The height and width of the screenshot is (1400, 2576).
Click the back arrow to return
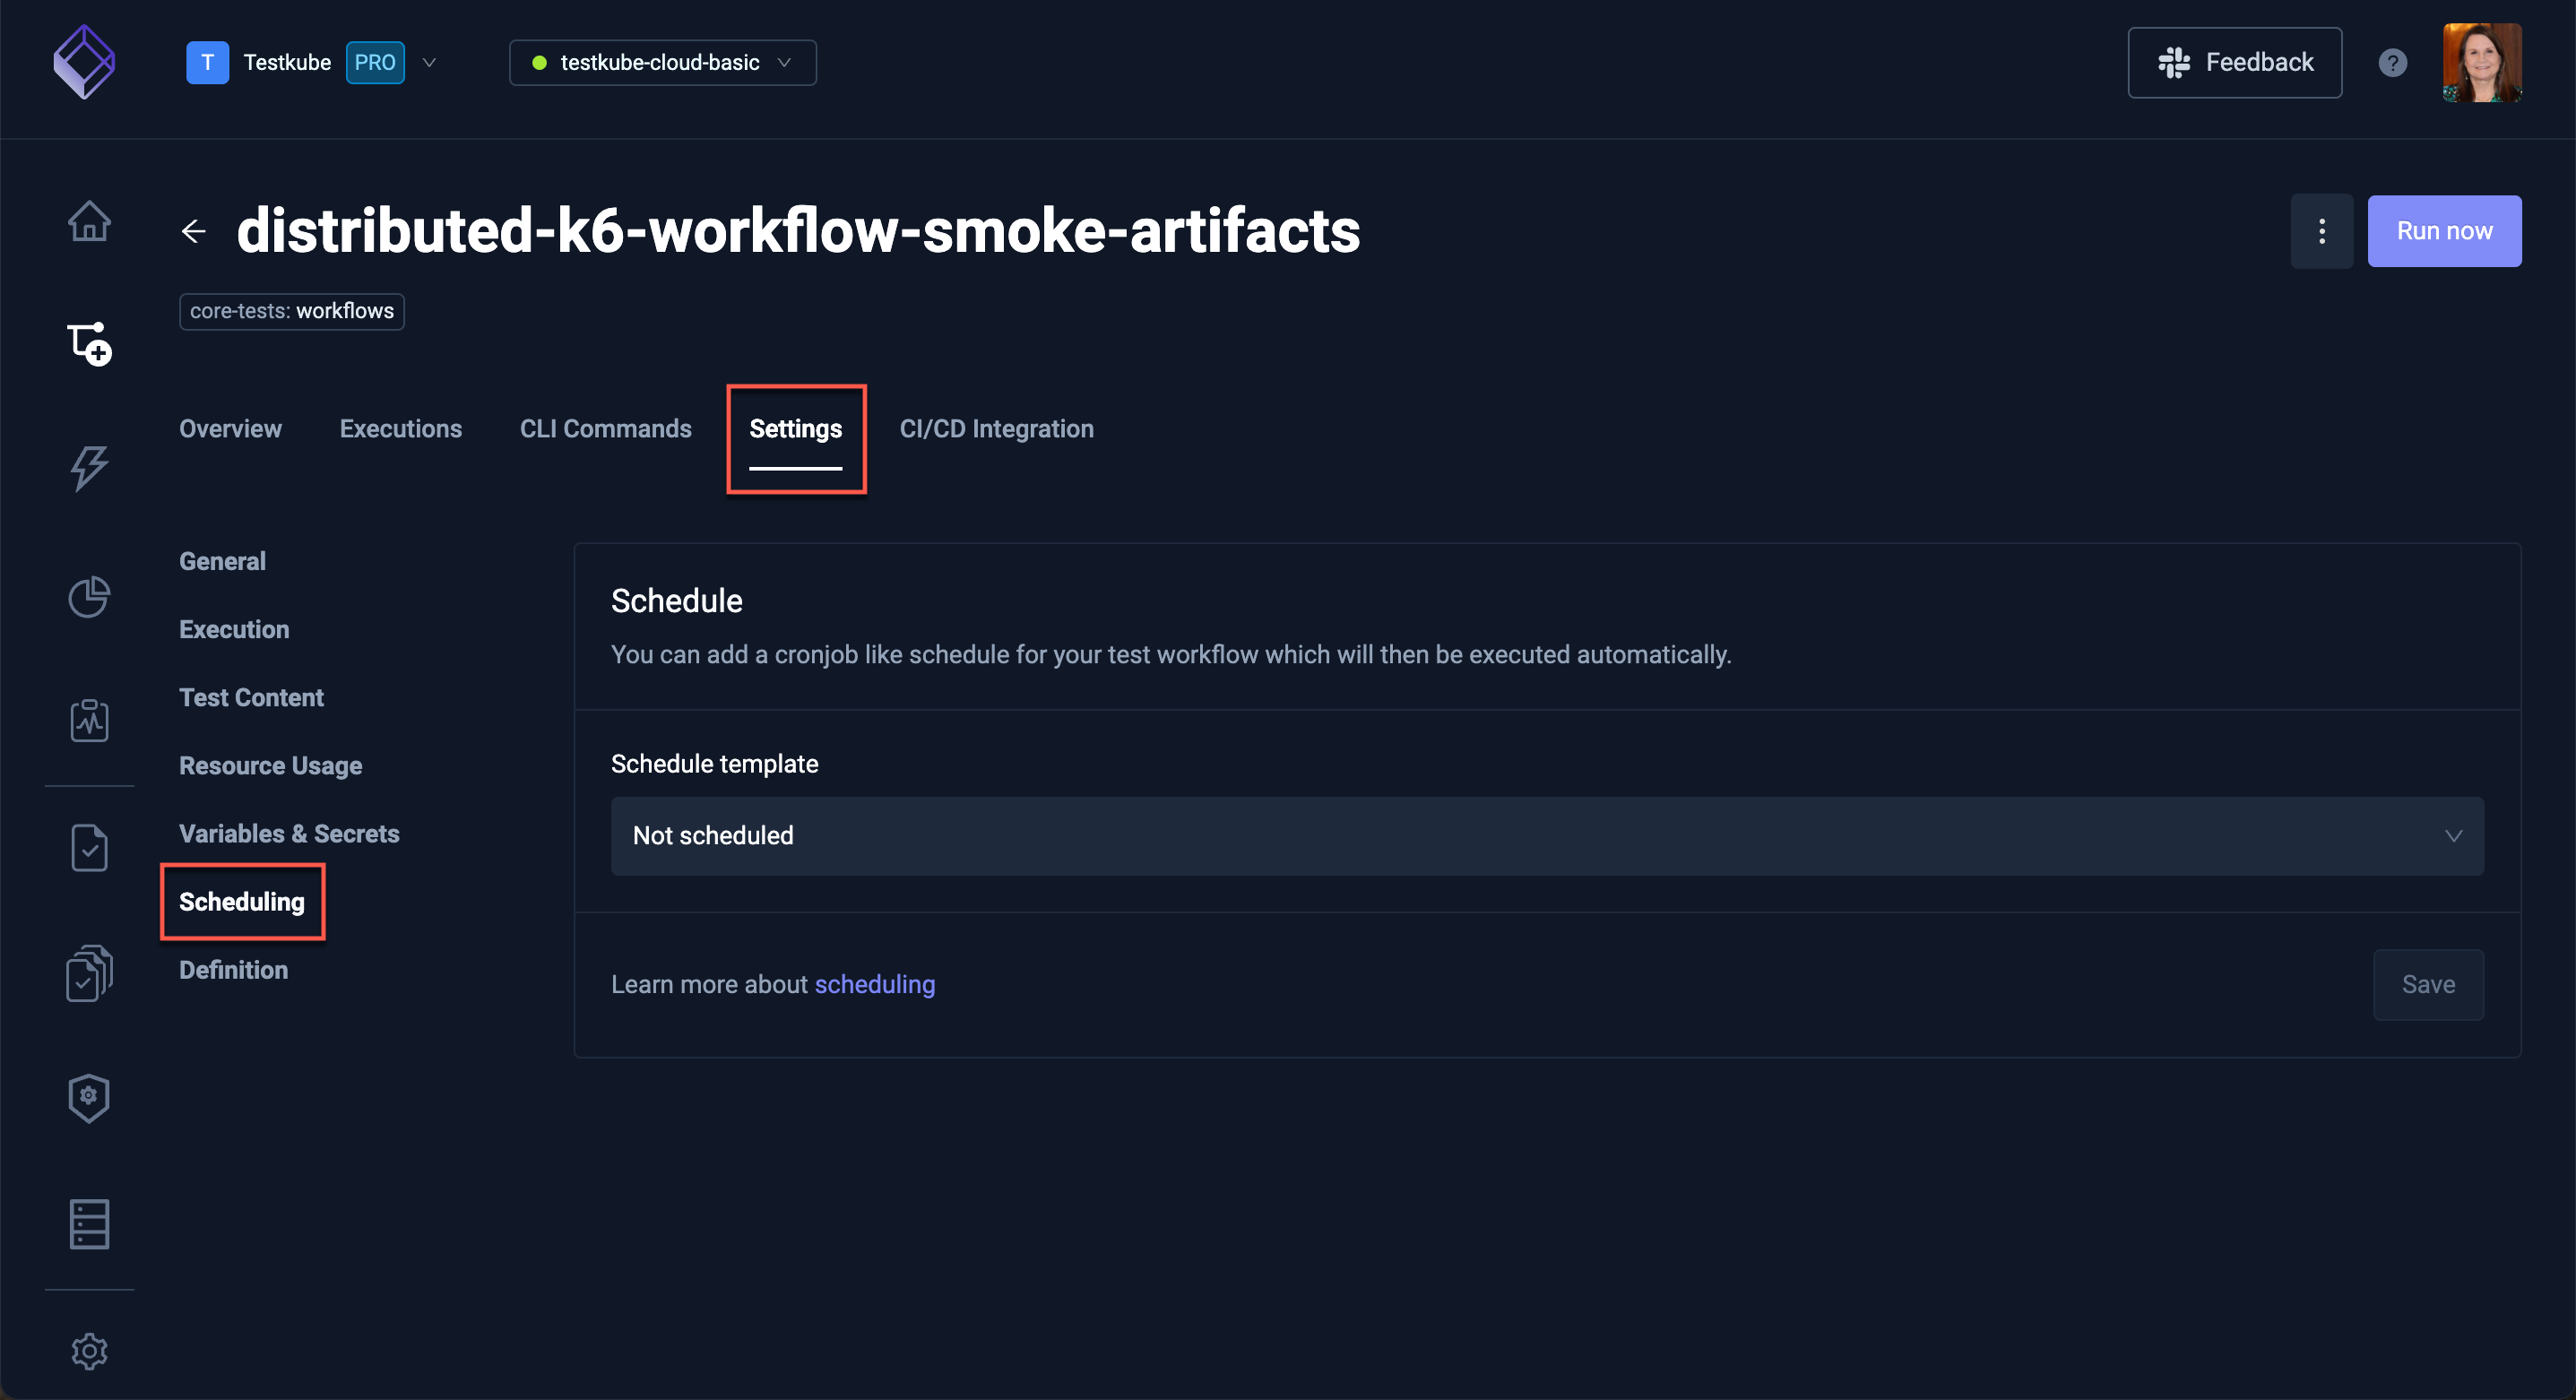coord(193,229)
